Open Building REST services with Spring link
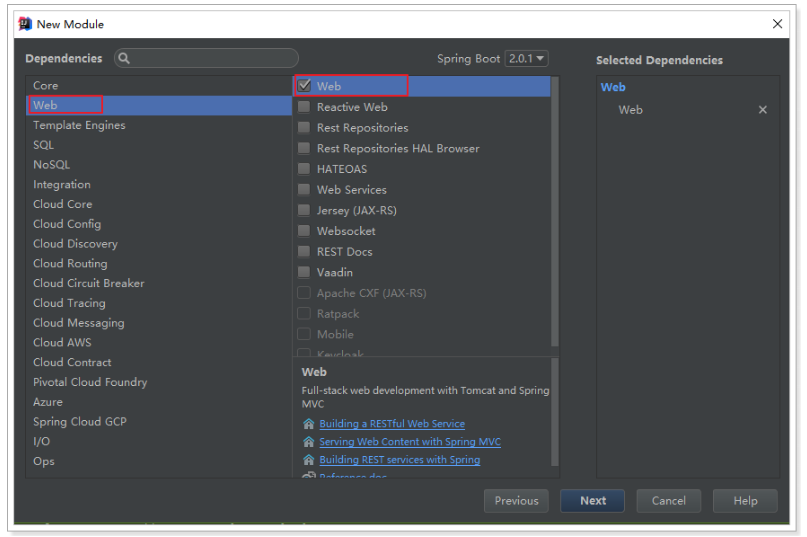Viewport: 807px width, 537px height. 399,460
